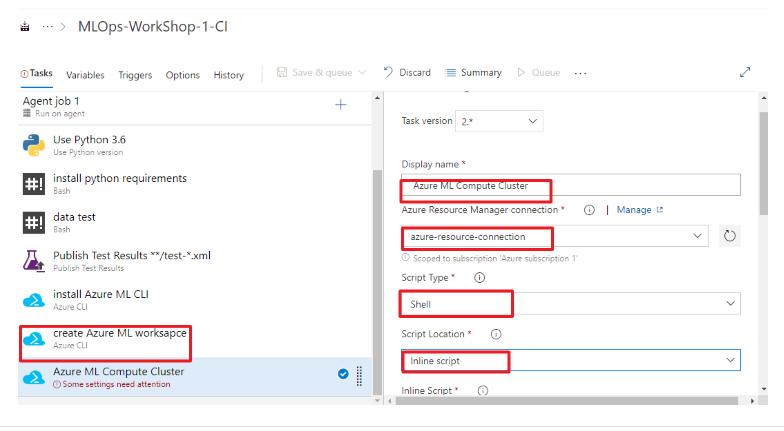Viewport: 784px width, 431px height.
Task: Switch to the Triggers tab
Action: click(x=135, y=75)
